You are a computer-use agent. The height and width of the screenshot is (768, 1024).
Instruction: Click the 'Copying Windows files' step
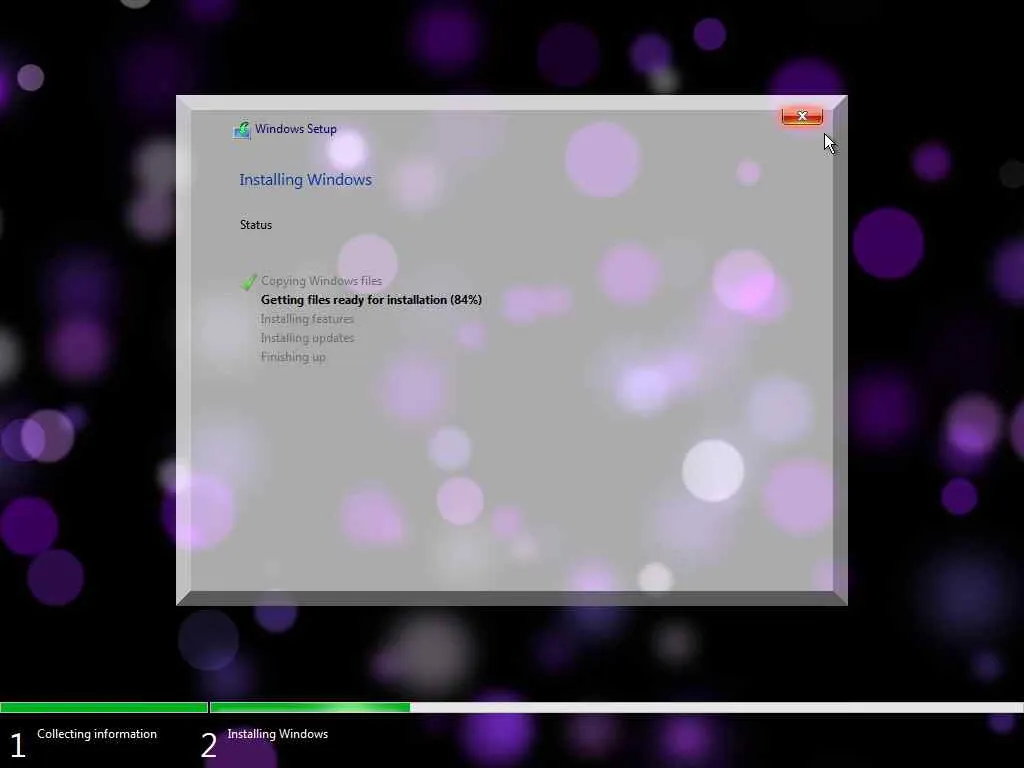tap(321, 281)
